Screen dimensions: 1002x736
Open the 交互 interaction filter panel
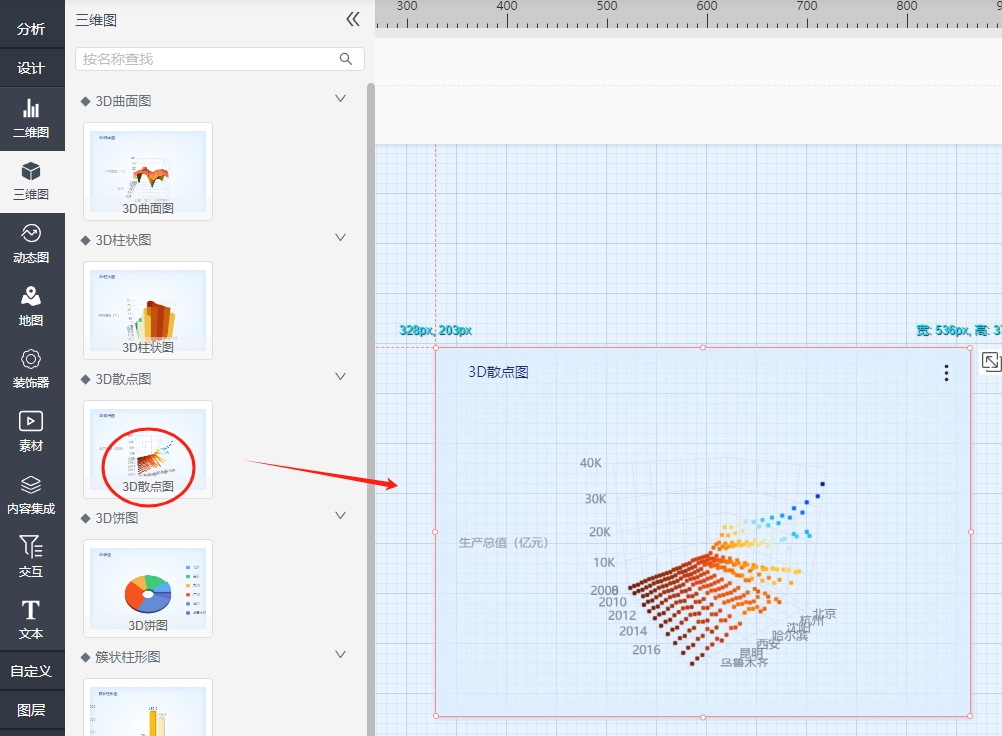(x=31, y=557)
